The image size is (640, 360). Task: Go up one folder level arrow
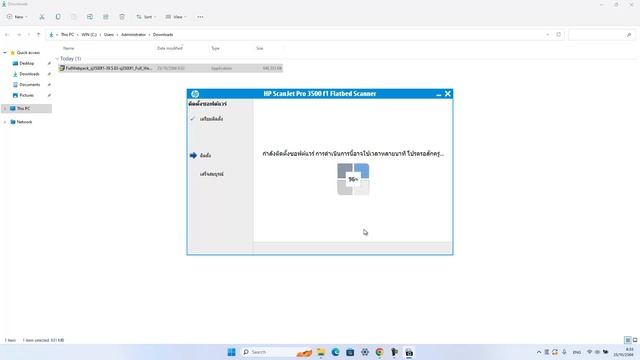pos(38,35)
